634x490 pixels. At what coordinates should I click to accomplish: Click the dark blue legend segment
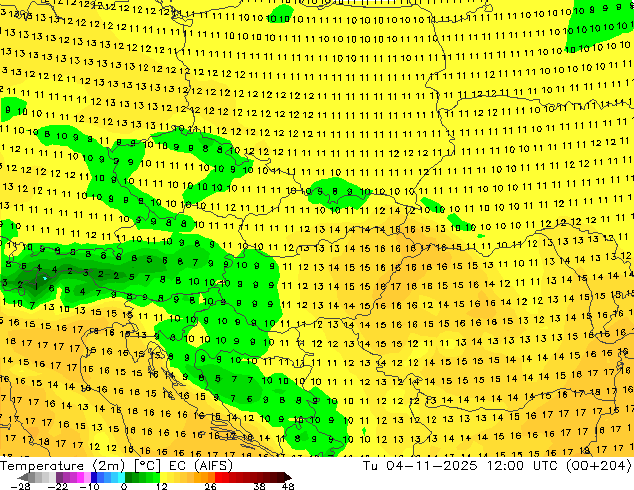[94, 477]
